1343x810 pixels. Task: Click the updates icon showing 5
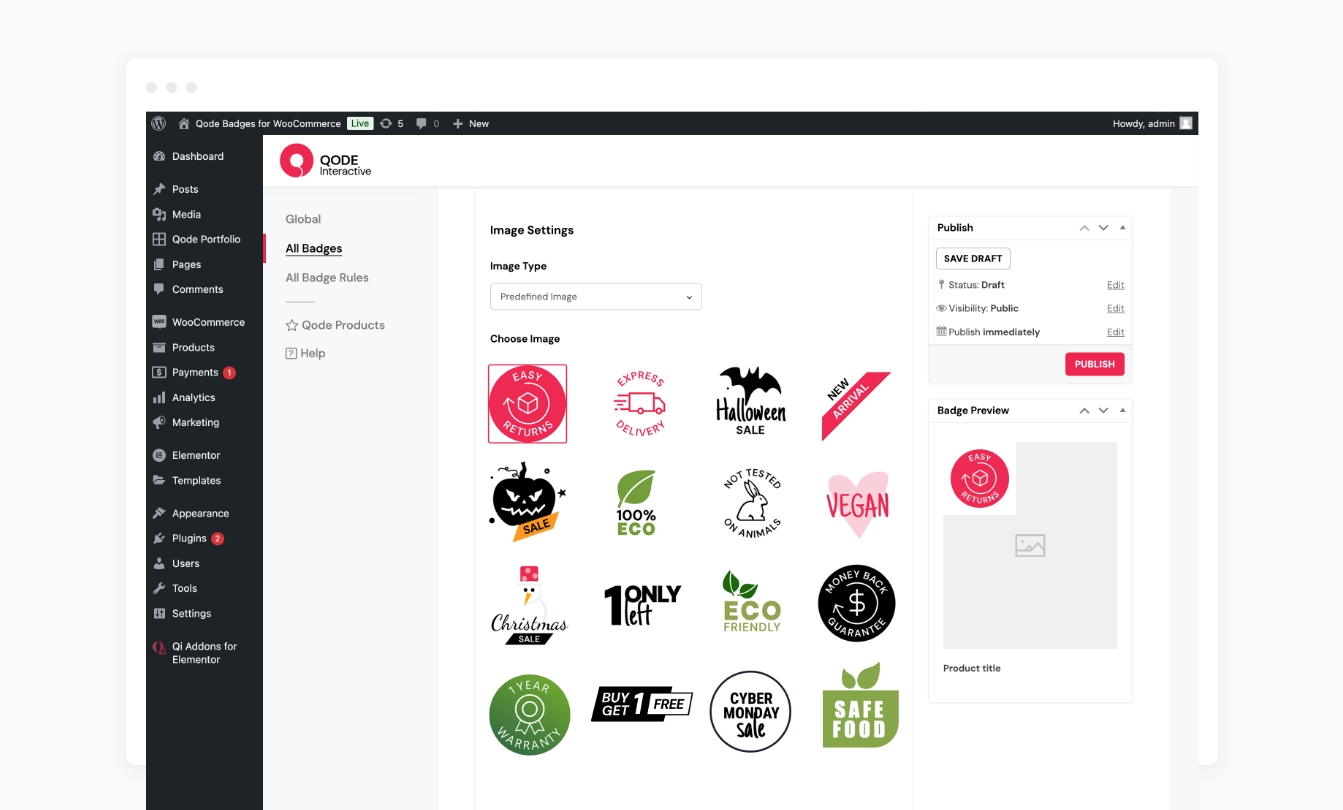click(392, 124)
